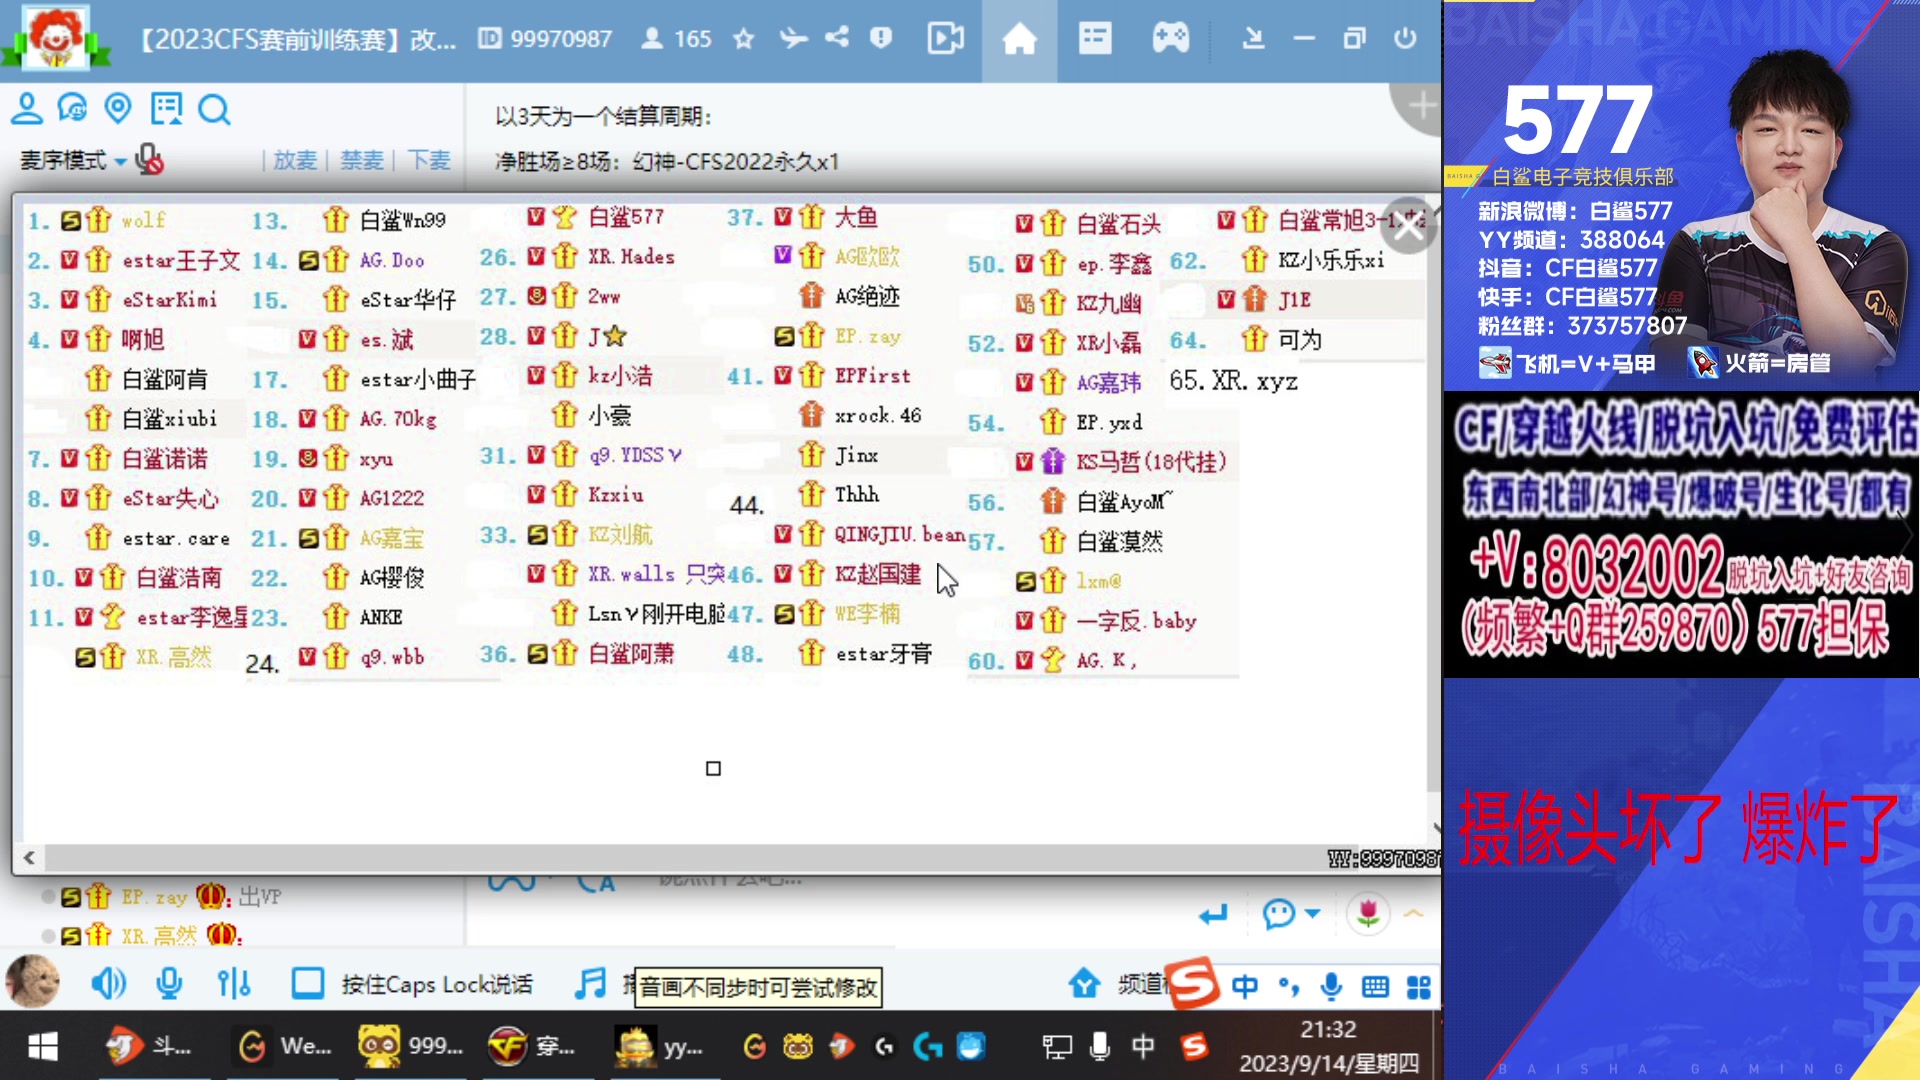Select user 65. XR. xyz entry
The height and width of the screenshot is (1080, 1920).
coord(1233,381)
